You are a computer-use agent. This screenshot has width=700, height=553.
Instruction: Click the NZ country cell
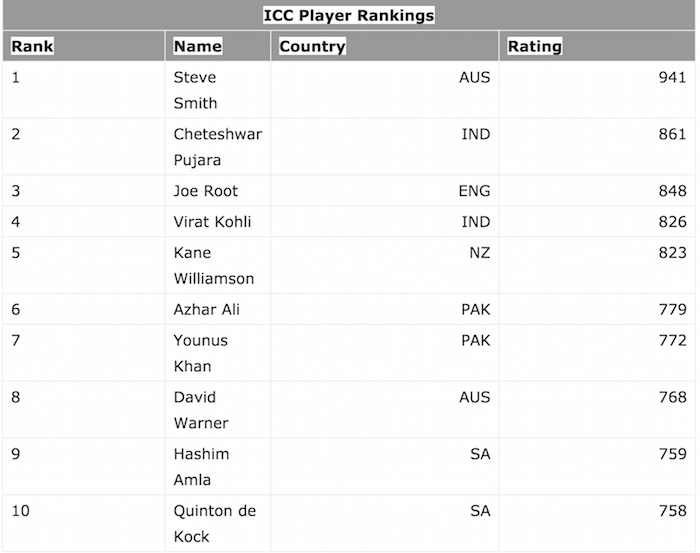coord(480,253)
